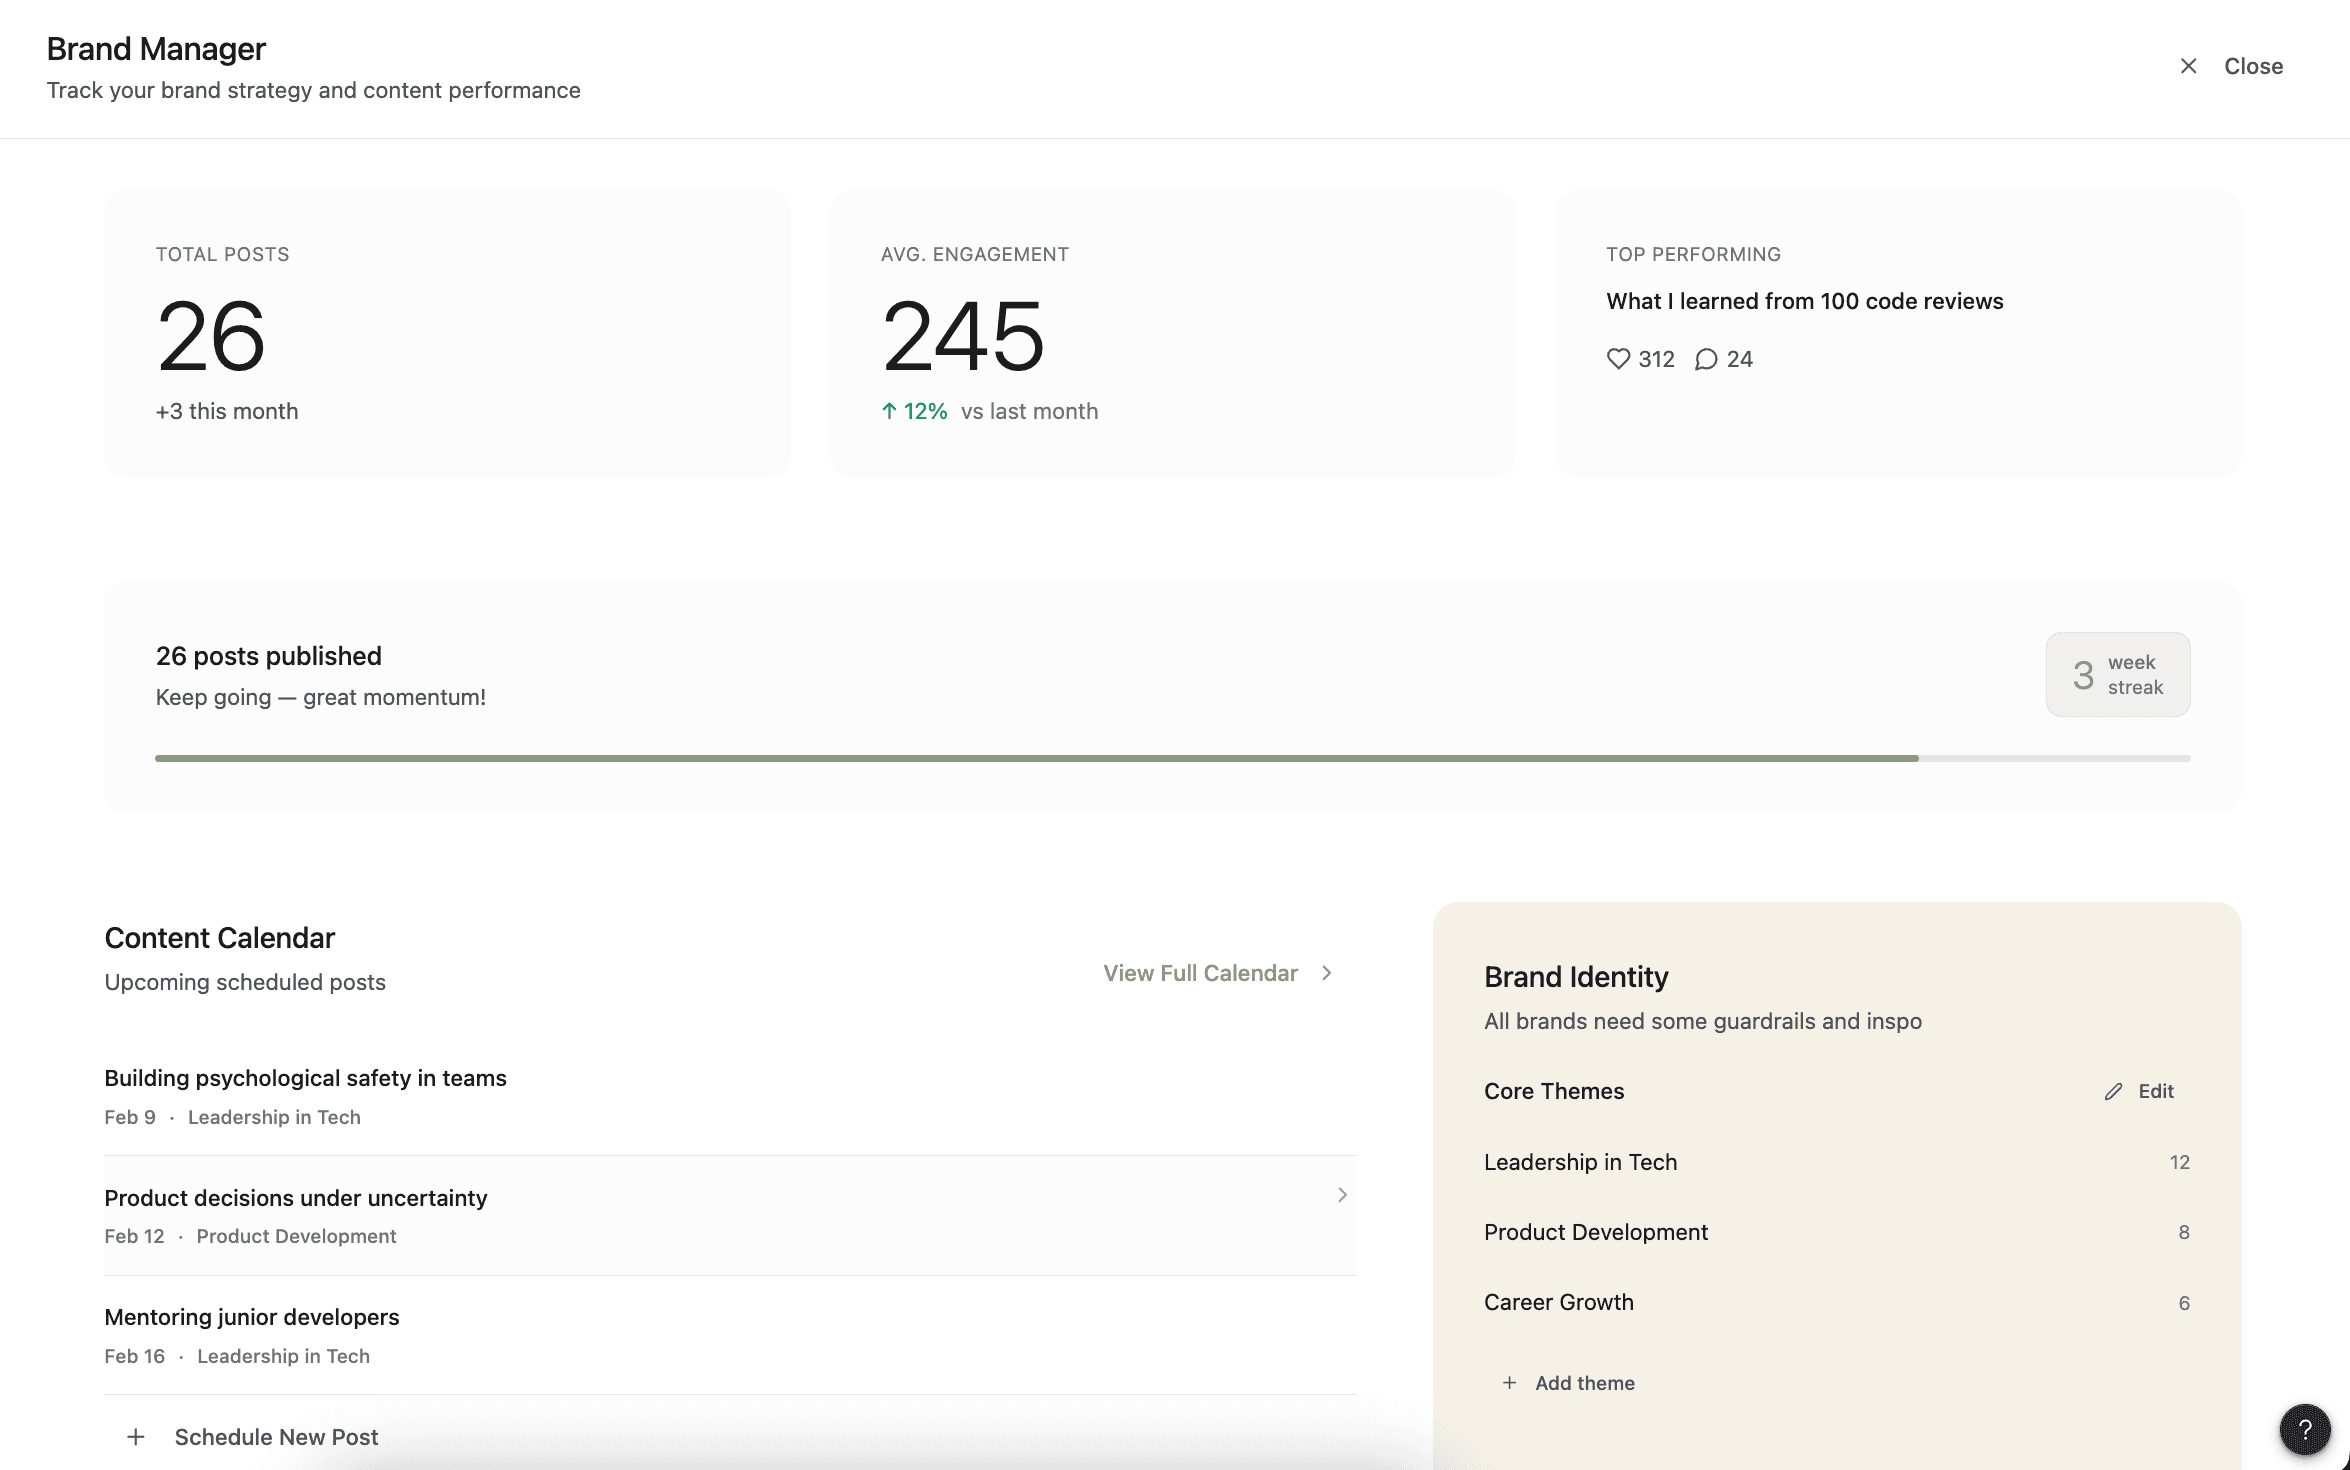
Task: Click Add theme in Brand Identity
Action: [1584, 1383]
